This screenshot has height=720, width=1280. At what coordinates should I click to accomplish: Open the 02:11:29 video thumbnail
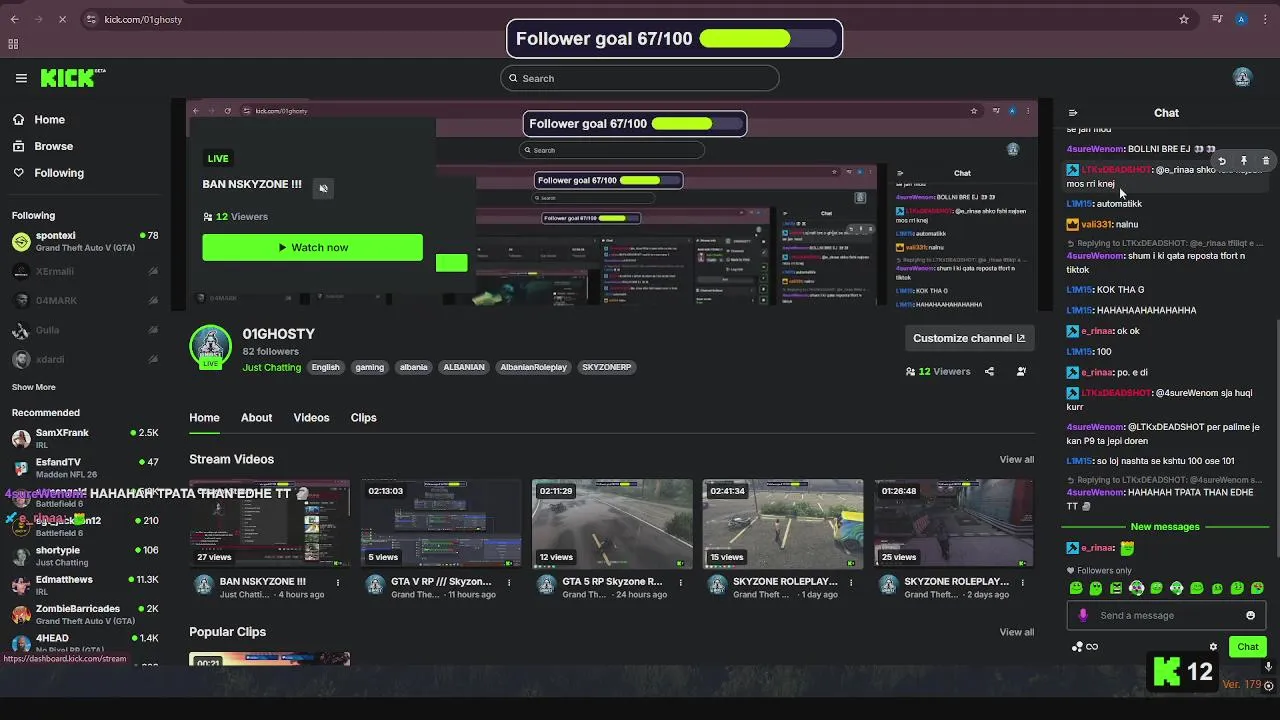tap(612, 523)
